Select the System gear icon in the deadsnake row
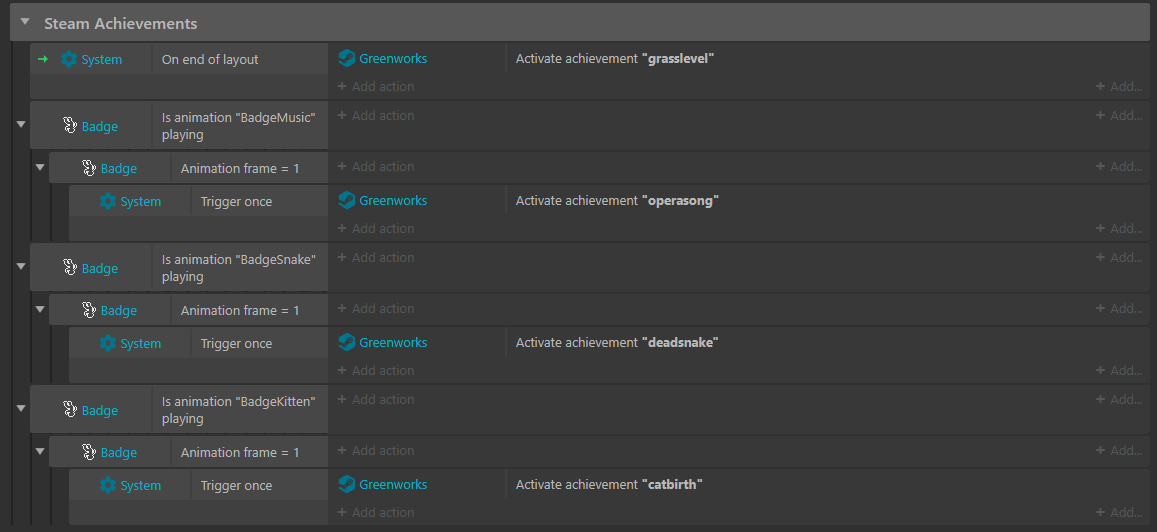 pos(108,343)
